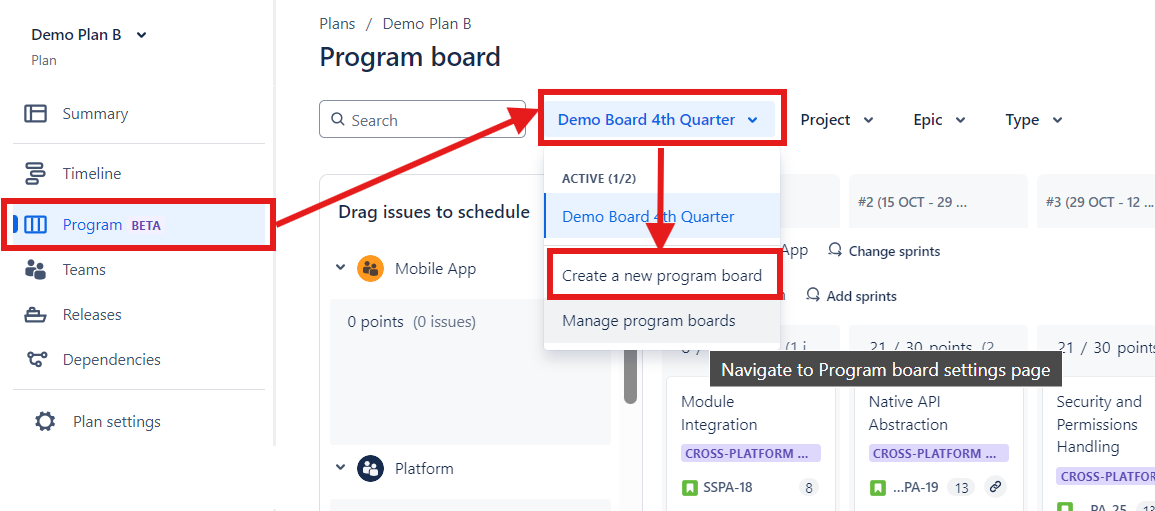Screen dimensions: 1155x511
Task: Click the Dependencies icon in sidebar
Action: 36,360
